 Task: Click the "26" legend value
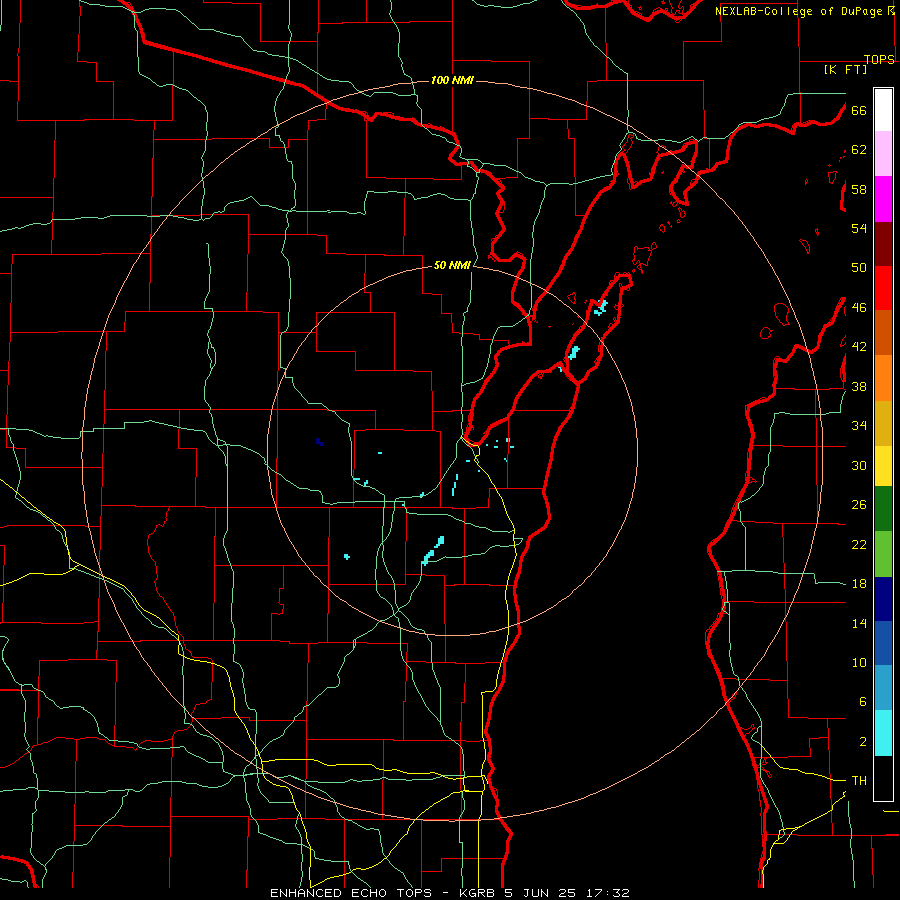[859, 505]
